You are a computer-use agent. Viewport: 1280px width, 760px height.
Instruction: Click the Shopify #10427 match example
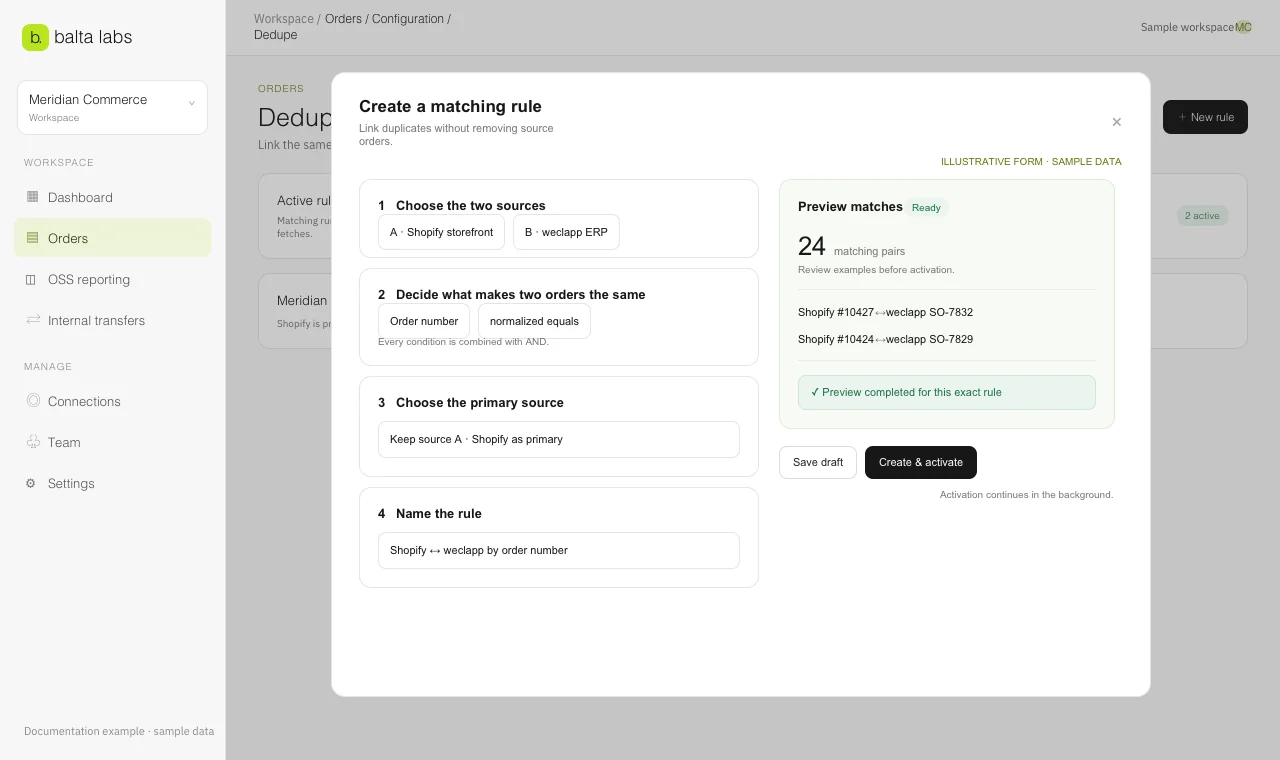pos(886,312)
